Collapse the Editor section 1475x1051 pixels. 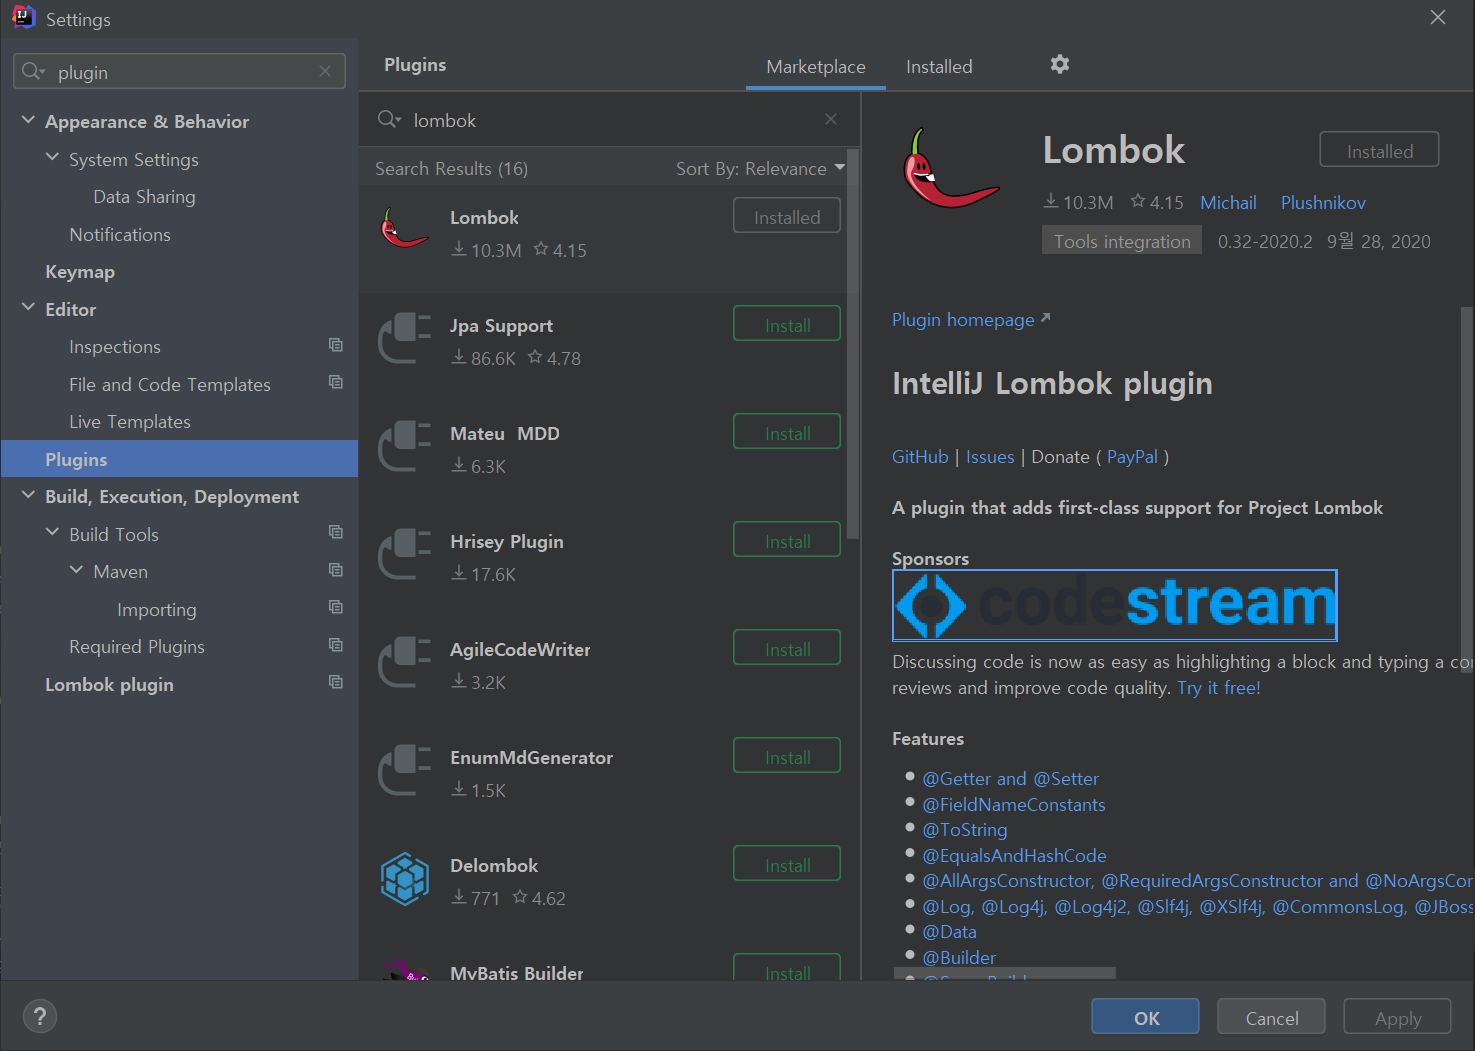click(28, 308)
